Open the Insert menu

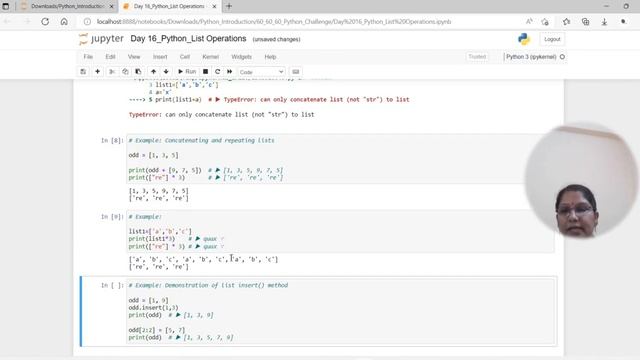pos(160,57)
